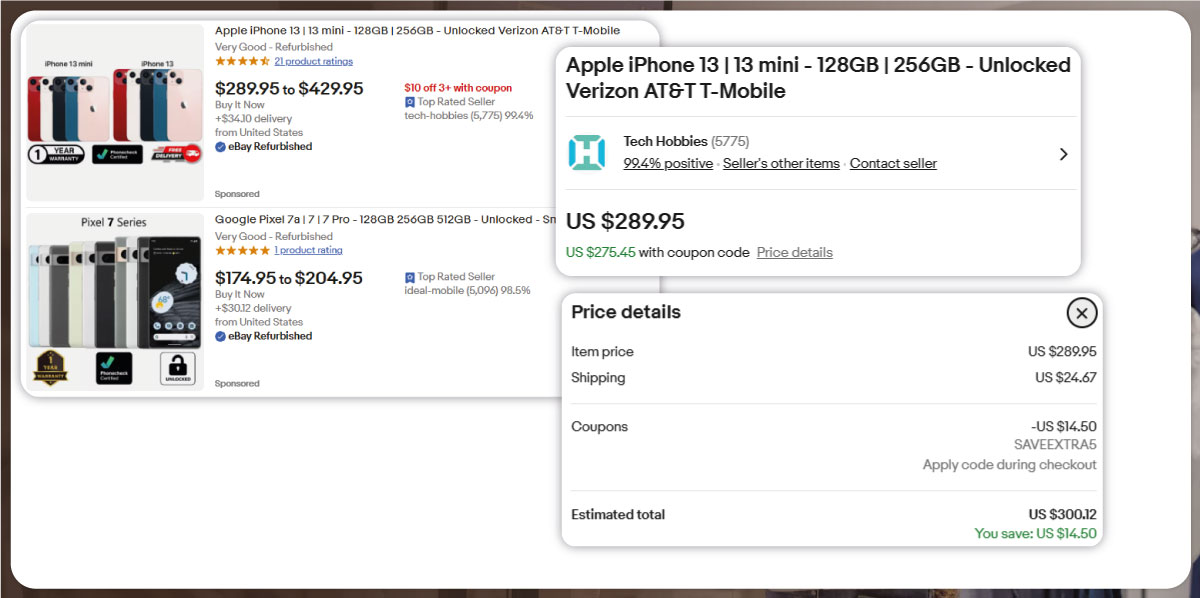This screenshot has width=1200, height=598.
Task: Open the 21 product ratings link
Action: [313, 61]
